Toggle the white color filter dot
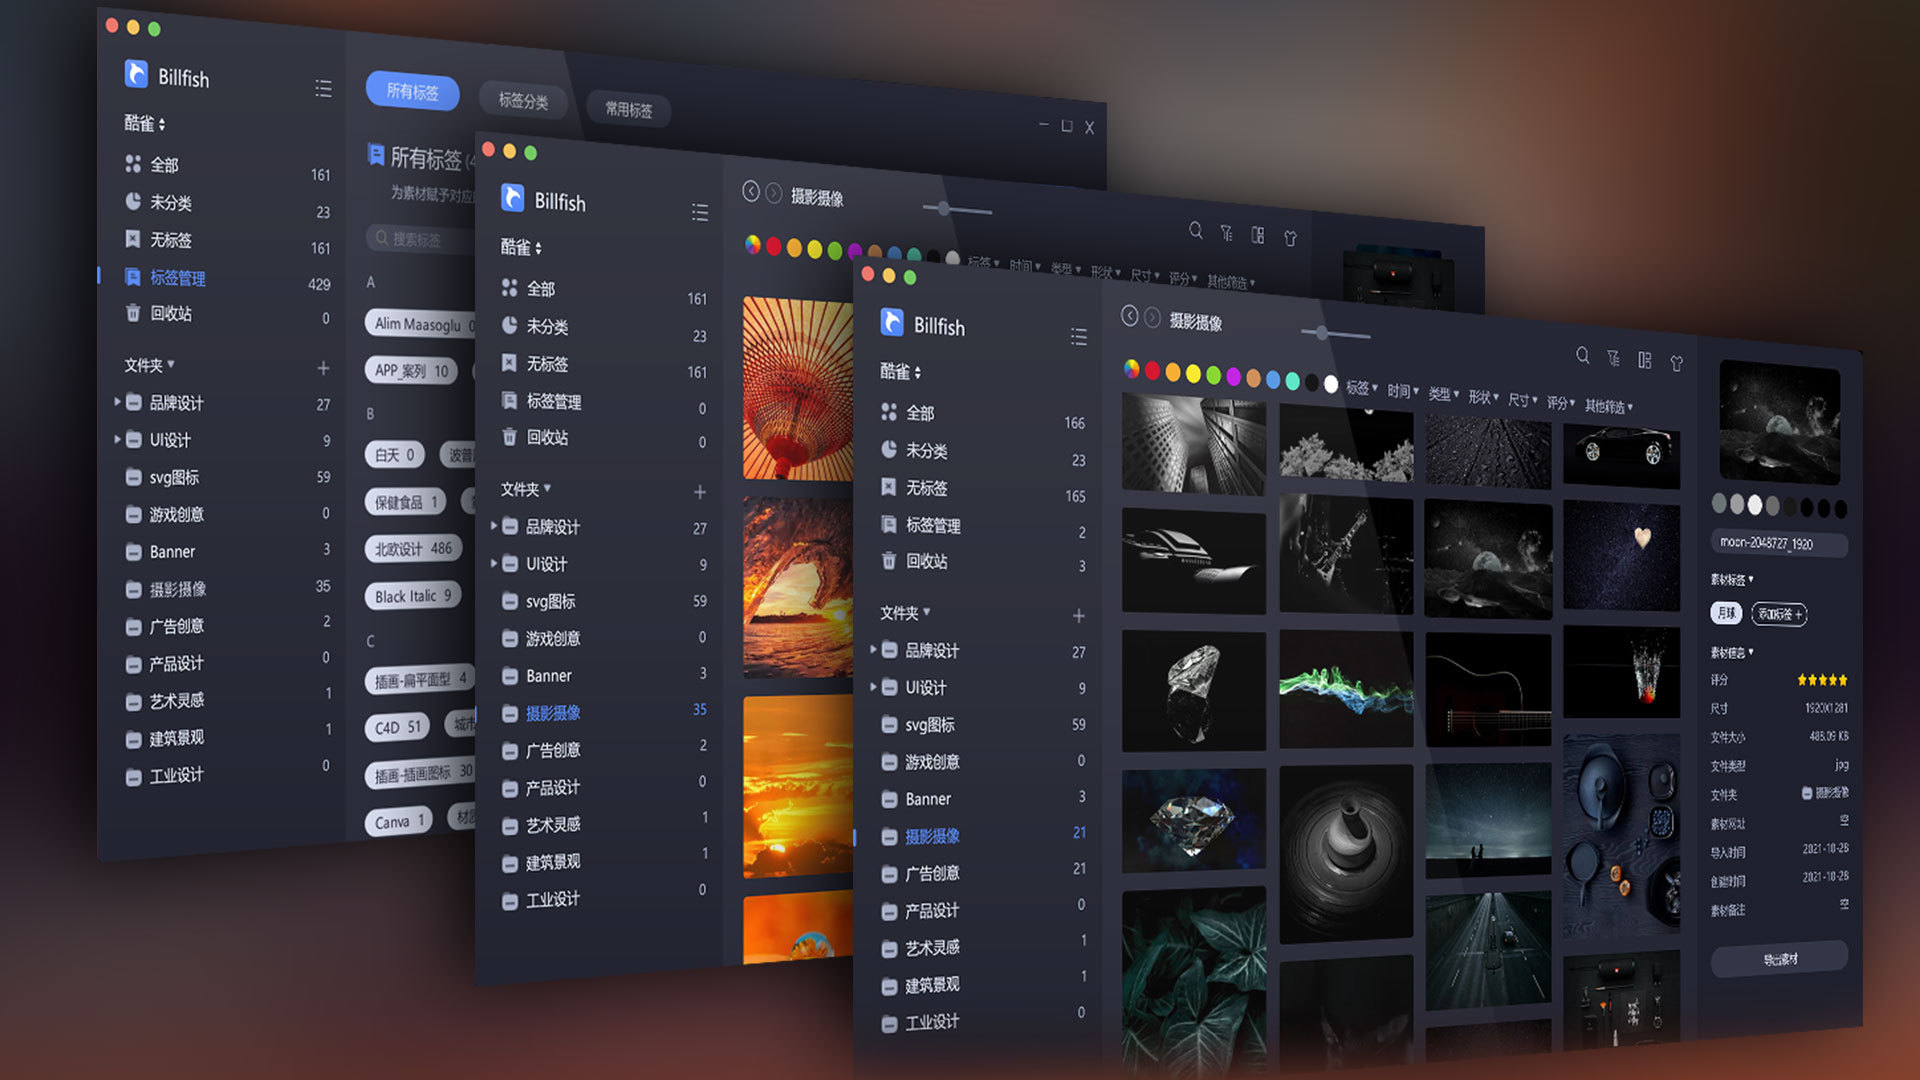The image size is (1920, 1080). click(x=1331, y=382)
